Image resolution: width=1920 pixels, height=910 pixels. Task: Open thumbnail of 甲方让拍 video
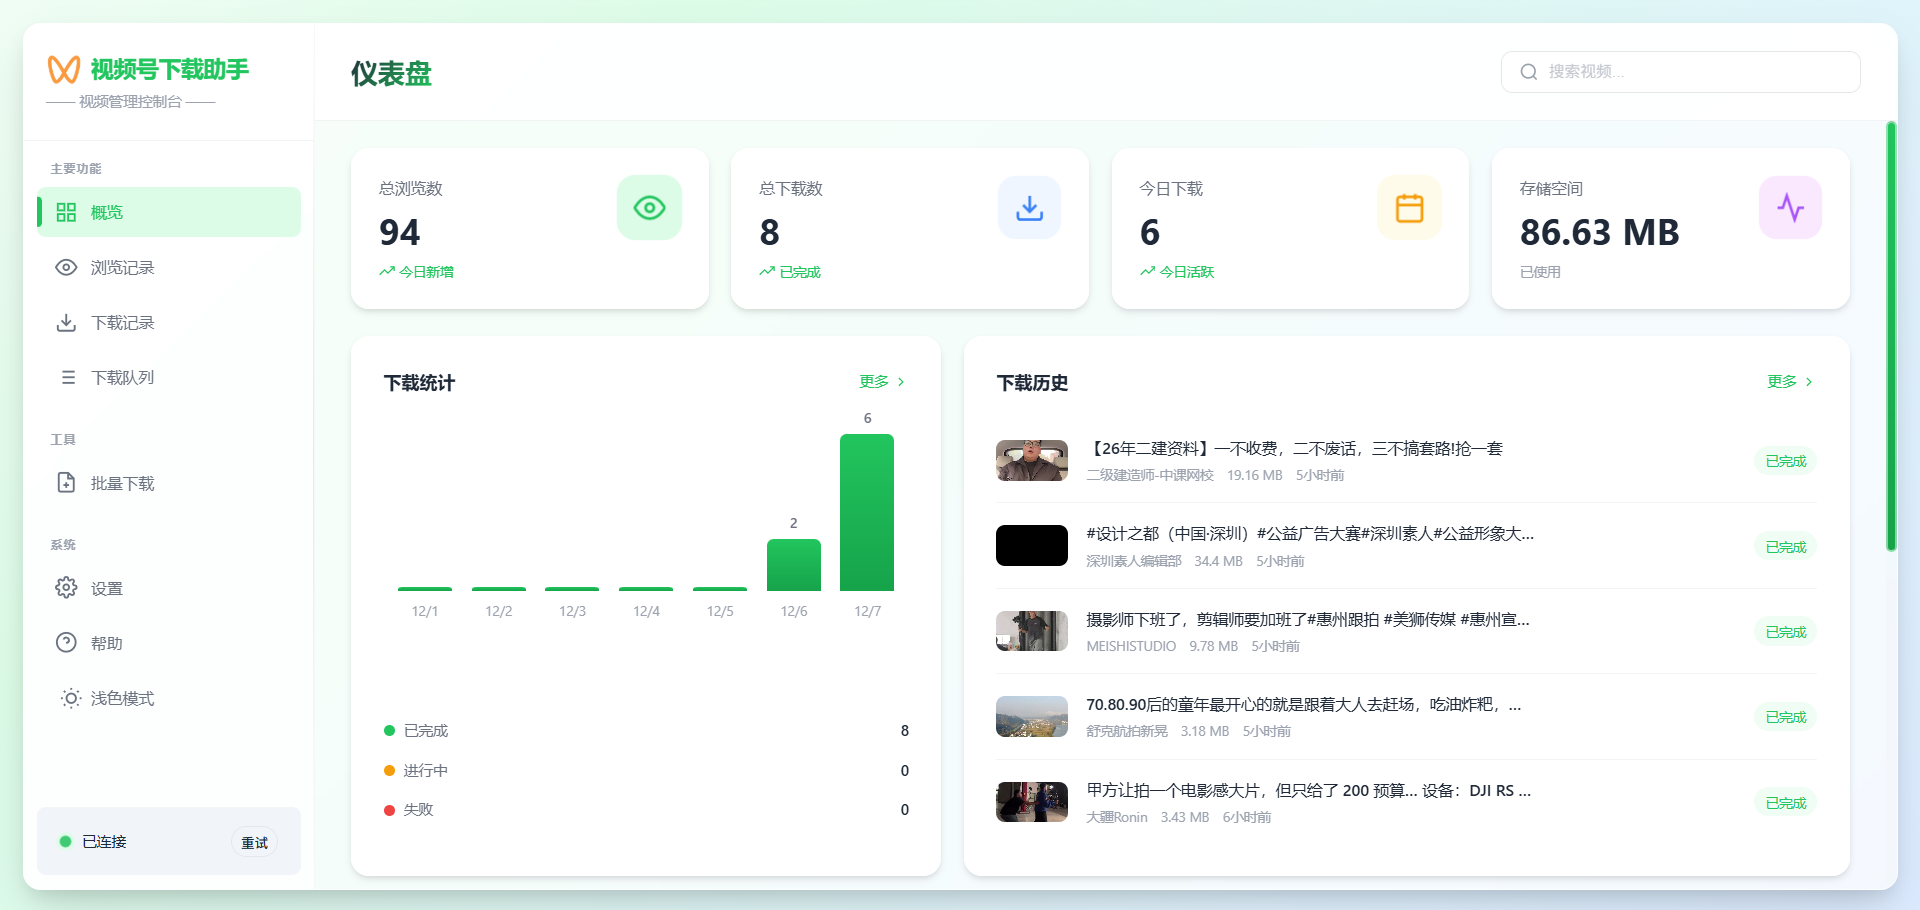point(1032,802)
